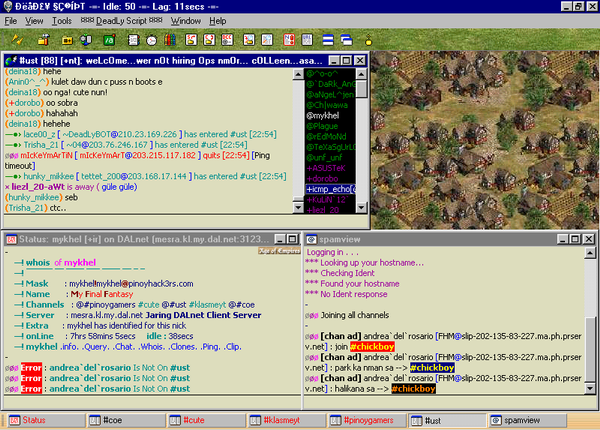Open the Window menu
600x430 pixels.
tap(185, 20)
